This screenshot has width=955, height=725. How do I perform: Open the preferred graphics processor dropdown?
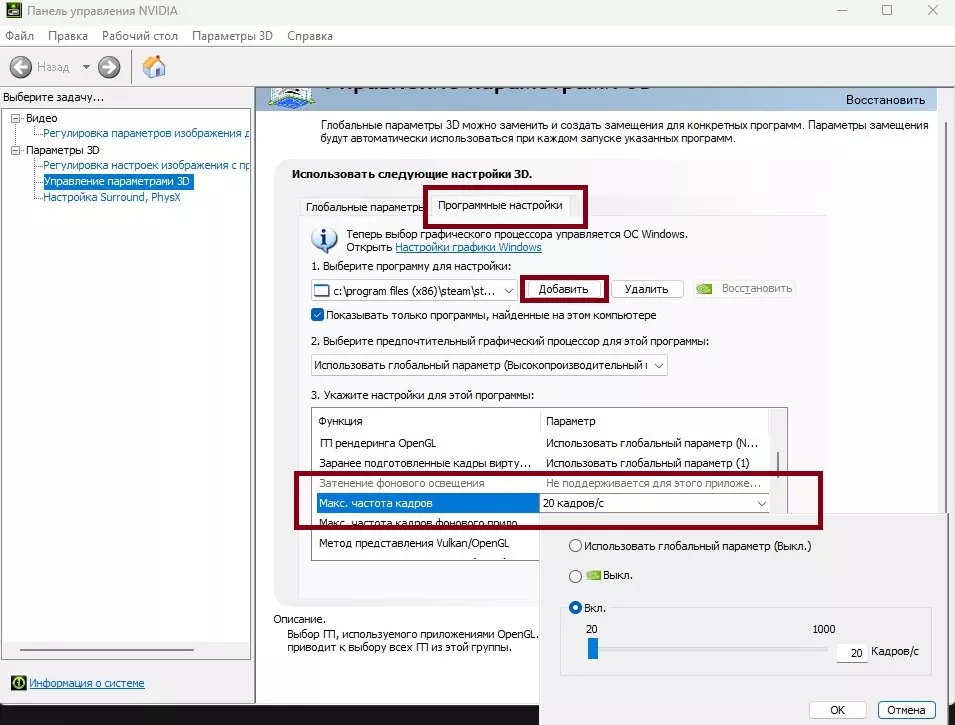coord(658,366)
